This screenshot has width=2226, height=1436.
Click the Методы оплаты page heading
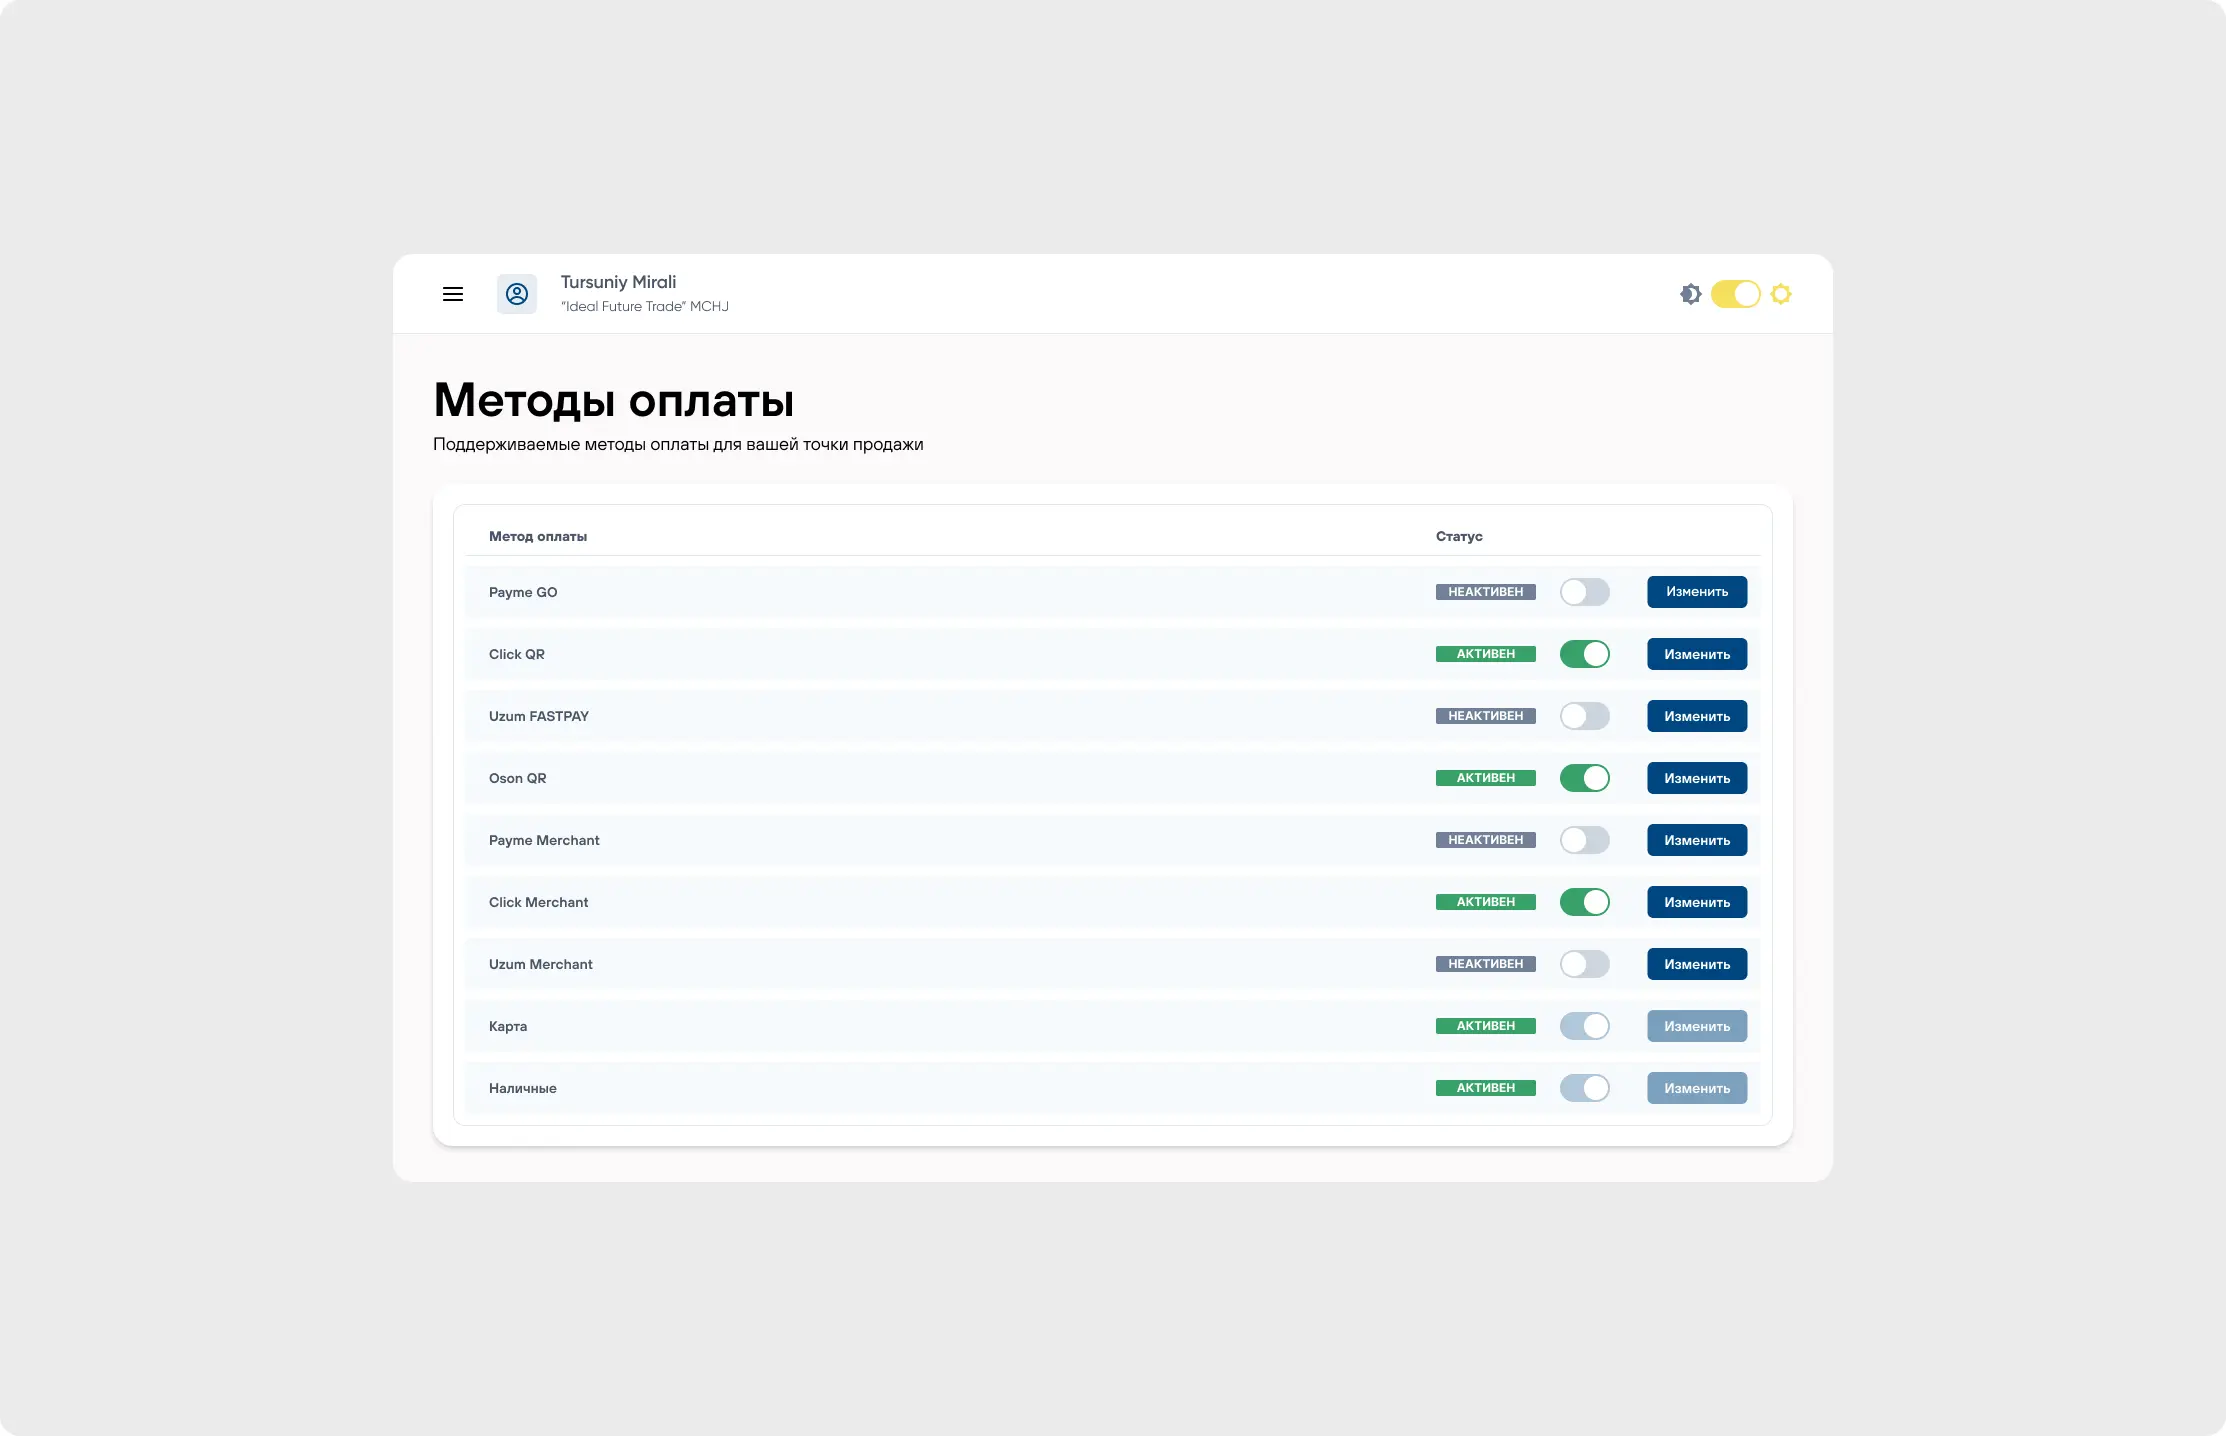(614, 400)
